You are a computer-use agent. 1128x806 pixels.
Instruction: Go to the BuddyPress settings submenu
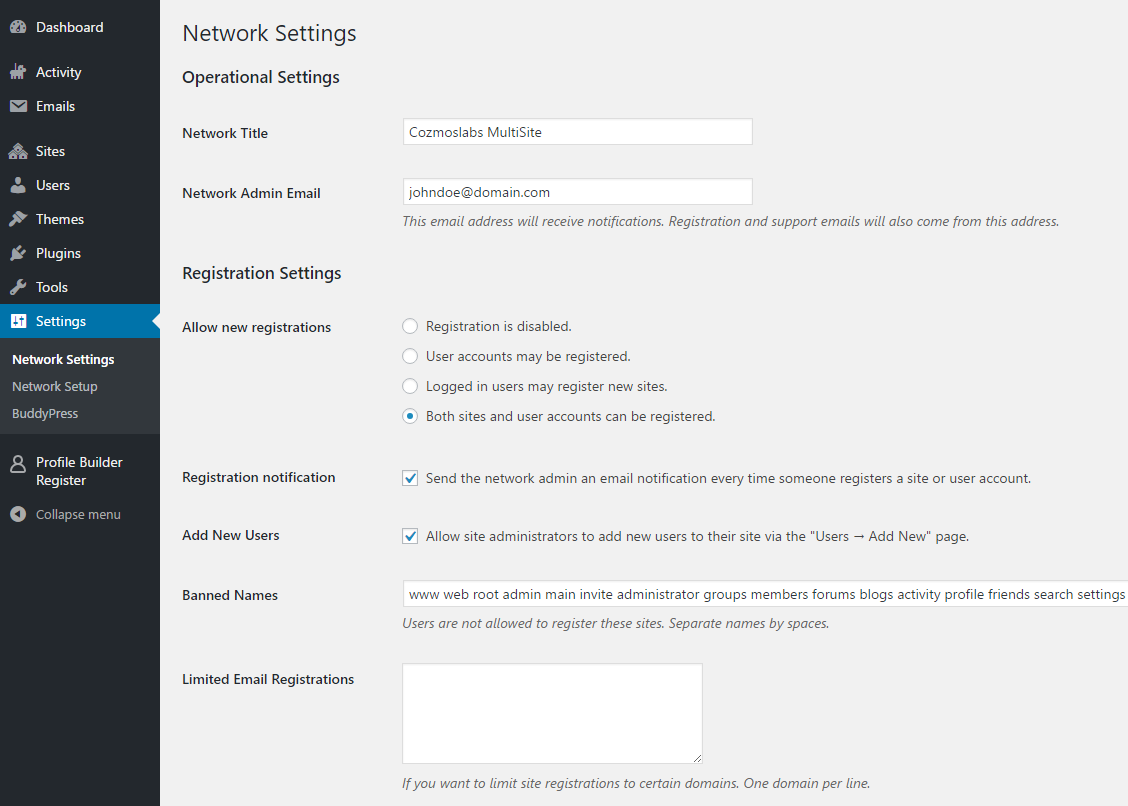point(45,413)
